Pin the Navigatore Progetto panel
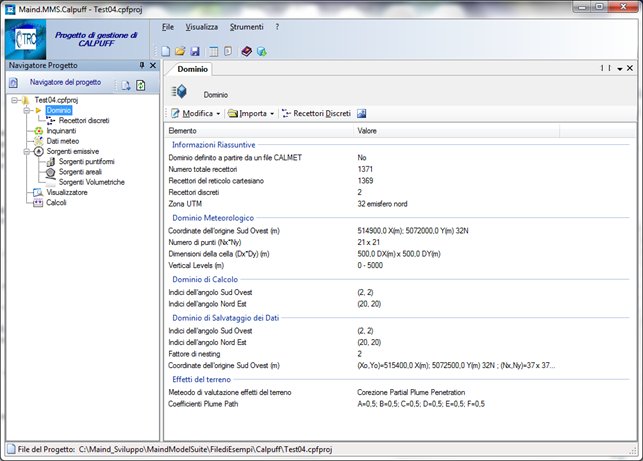The height and width of the screenshot is (461, 643). 142,65
